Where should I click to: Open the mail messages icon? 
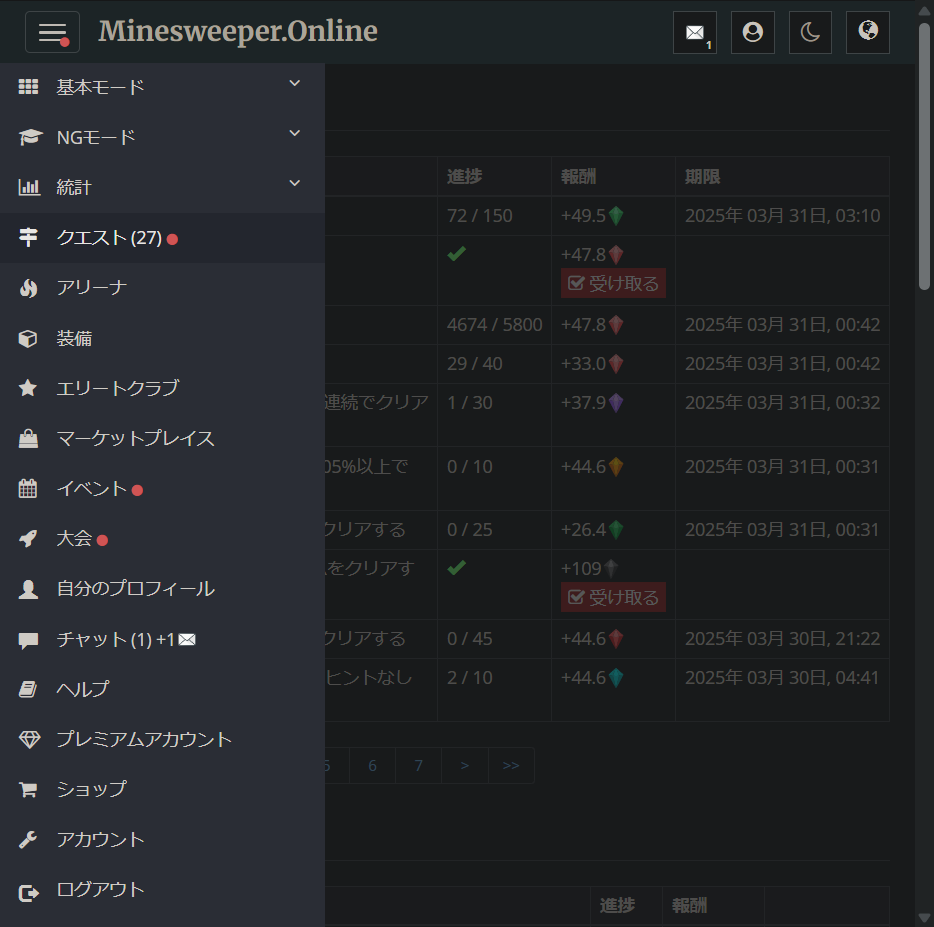(x=694, y=32)
